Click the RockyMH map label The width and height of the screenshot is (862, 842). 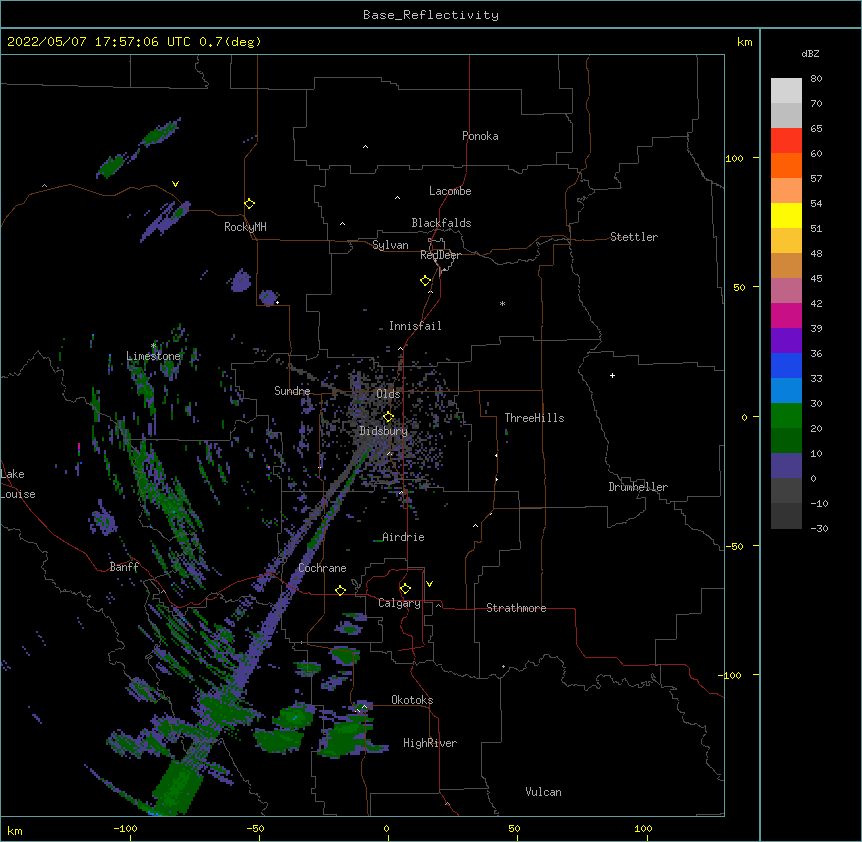pos(245,227)
